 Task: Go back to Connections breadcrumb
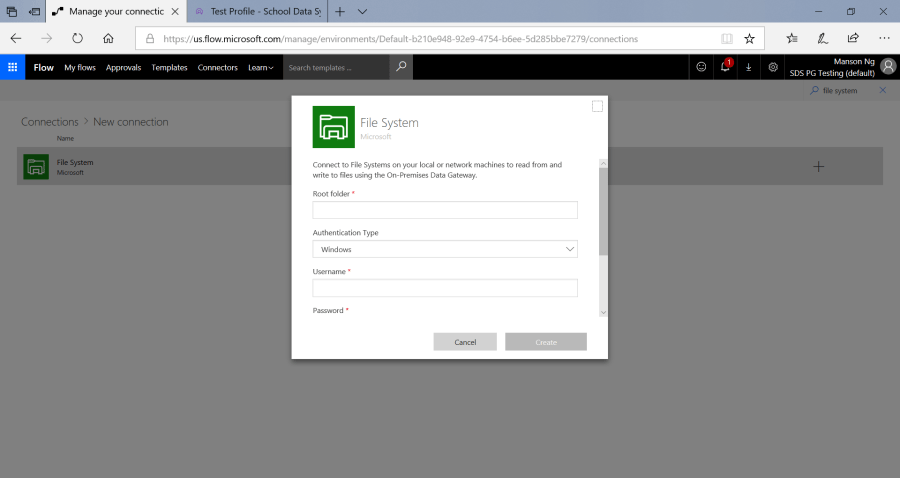50,122
